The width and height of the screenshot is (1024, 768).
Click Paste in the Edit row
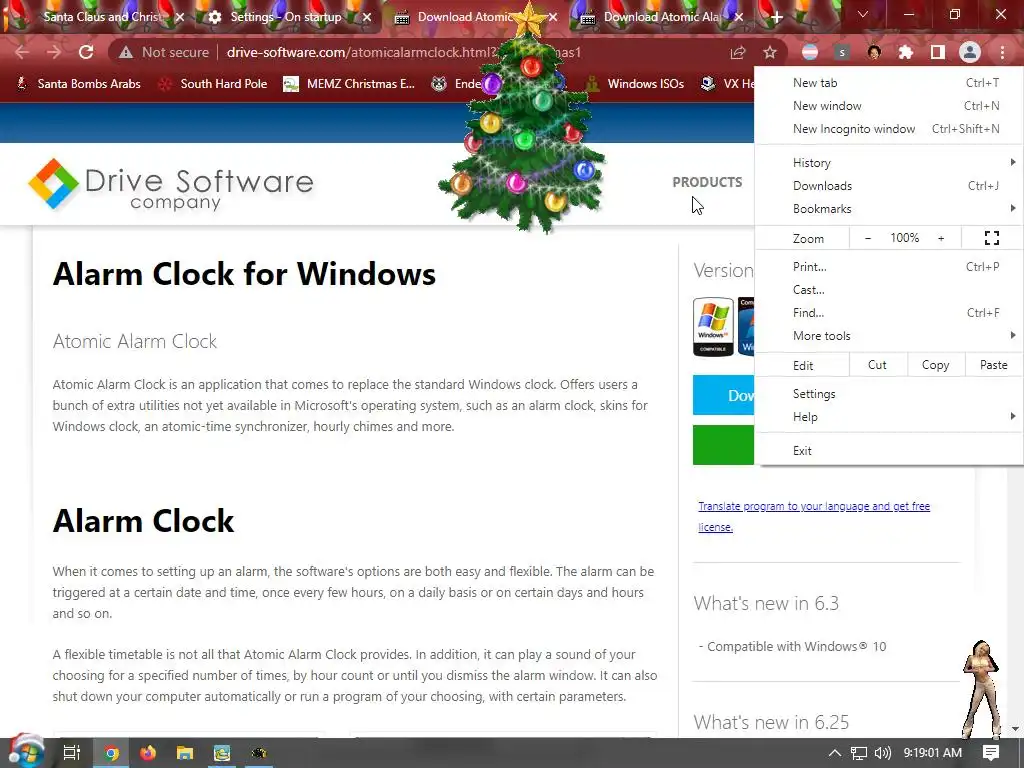(x=993, y=365)
